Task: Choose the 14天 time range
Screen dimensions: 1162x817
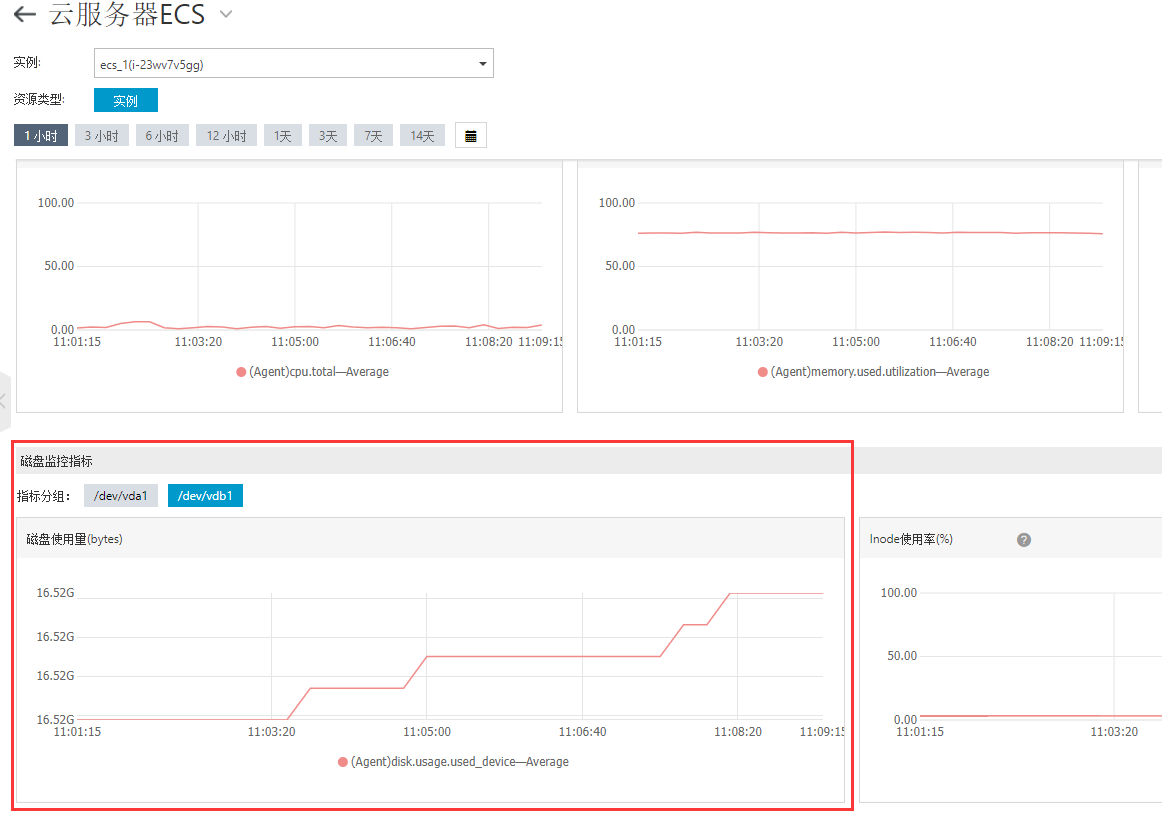Action: click(422, 136)
